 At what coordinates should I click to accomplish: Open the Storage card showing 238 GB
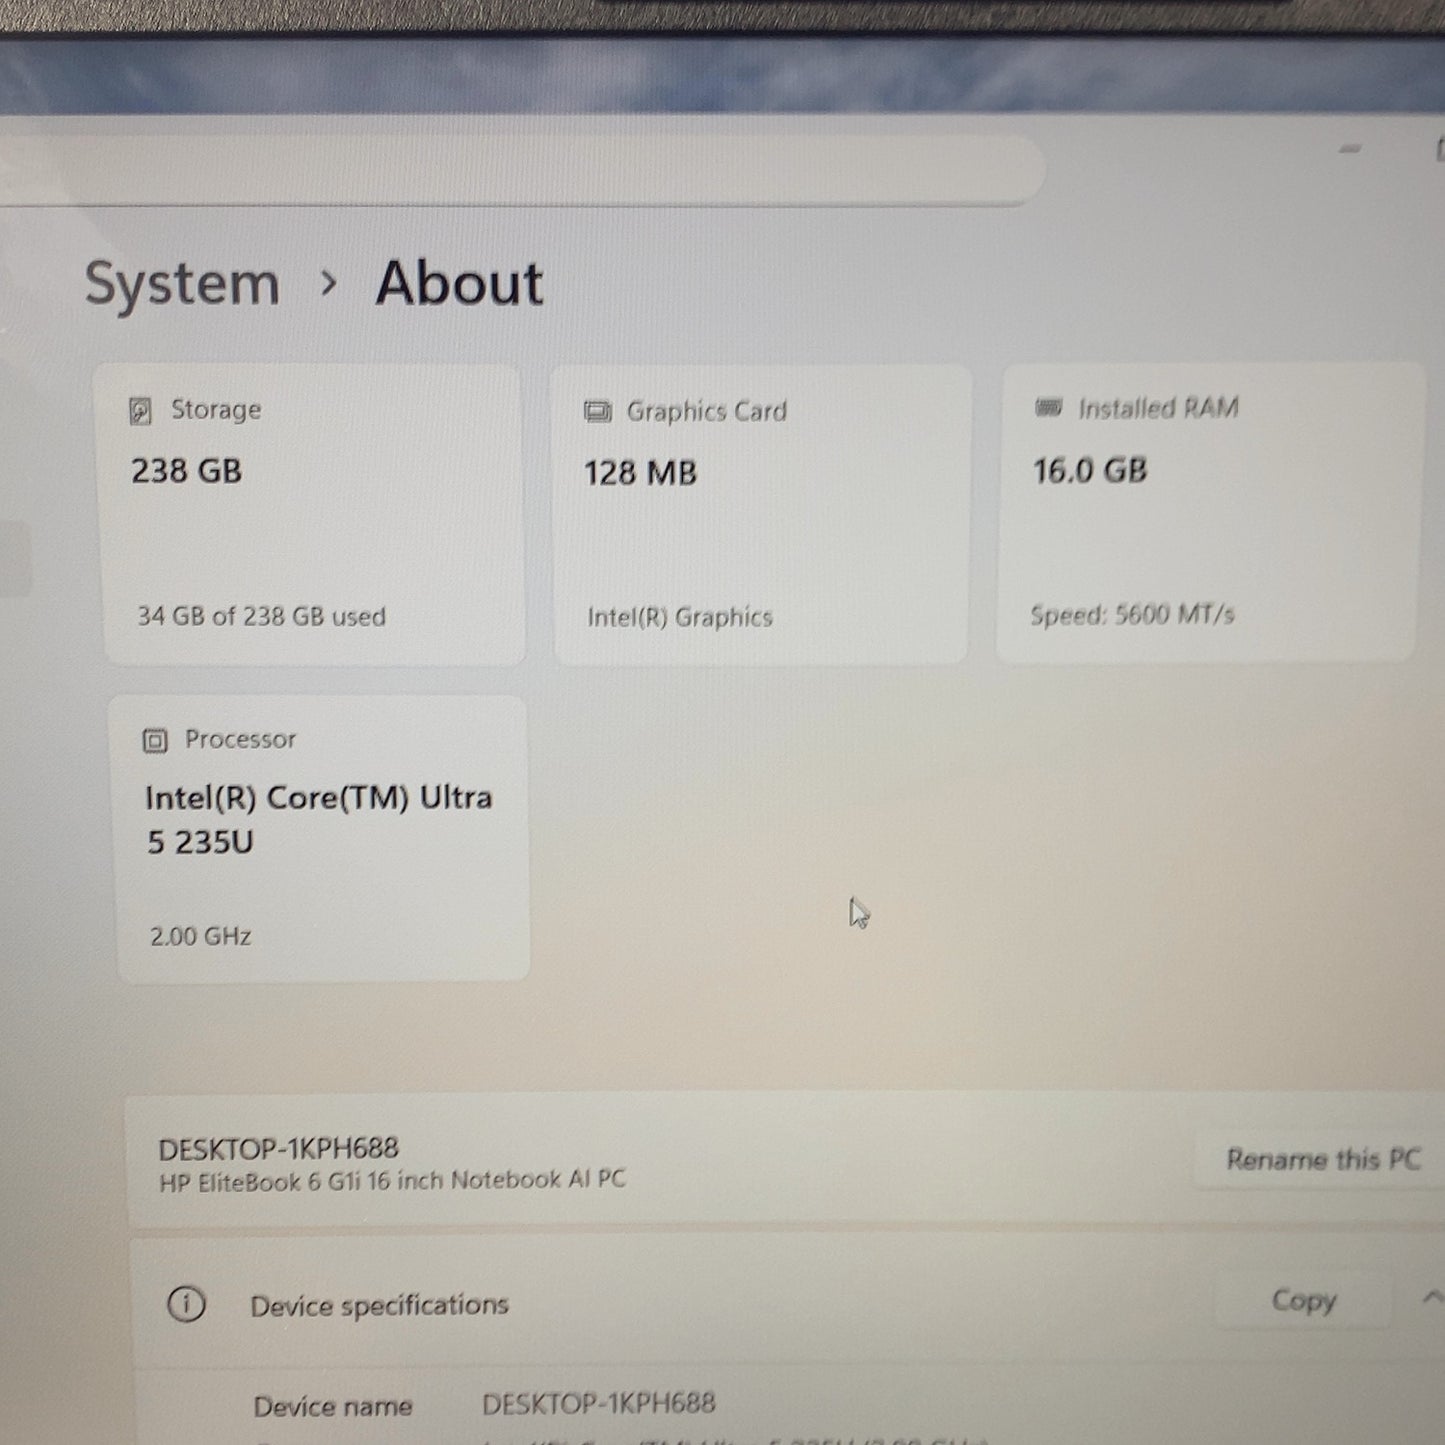312,514
